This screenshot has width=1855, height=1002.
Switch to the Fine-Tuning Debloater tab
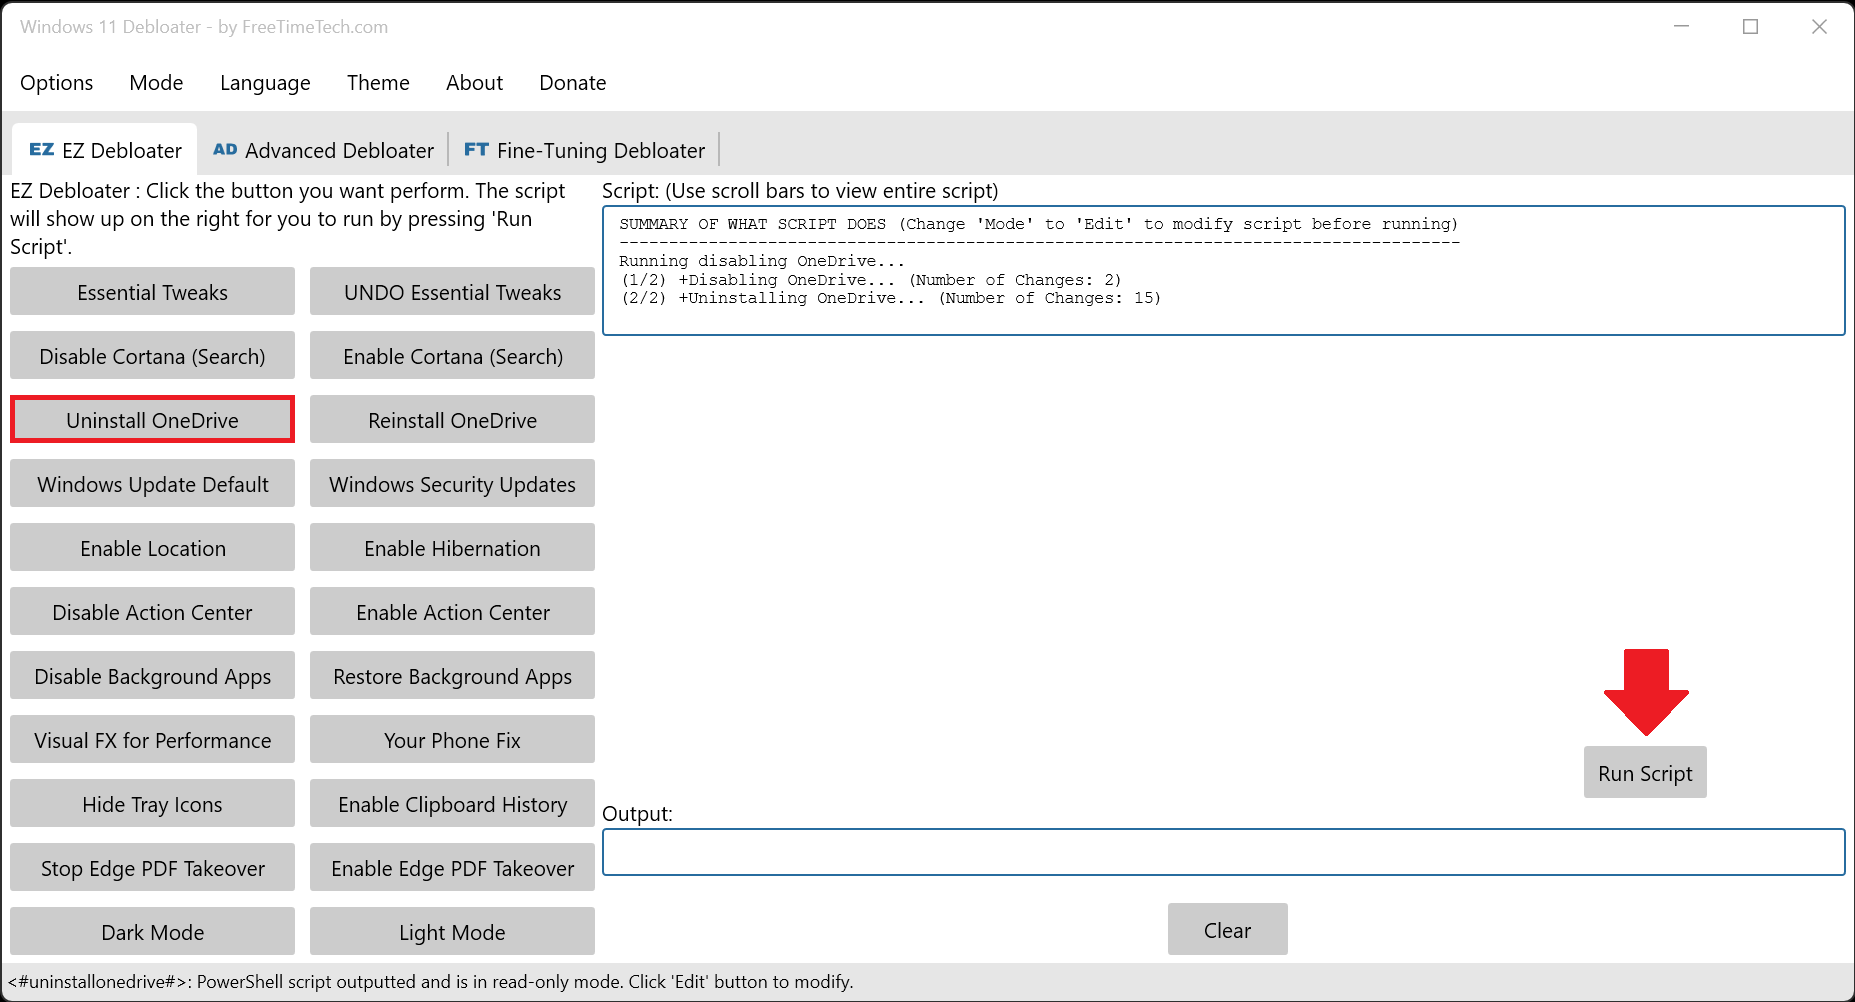point(584,150)
